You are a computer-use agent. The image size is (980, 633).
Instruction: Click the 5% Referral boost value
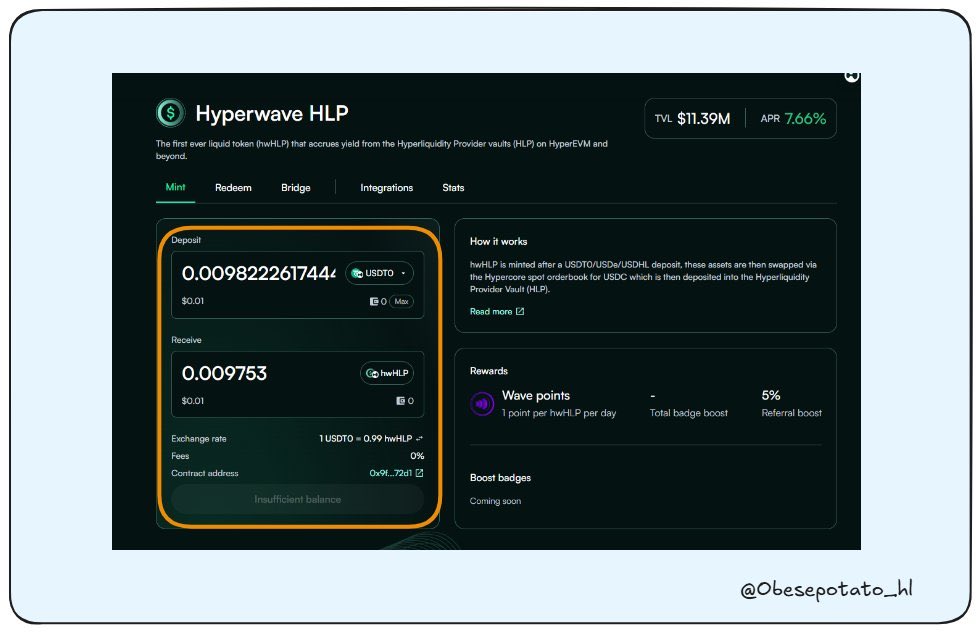771,395
